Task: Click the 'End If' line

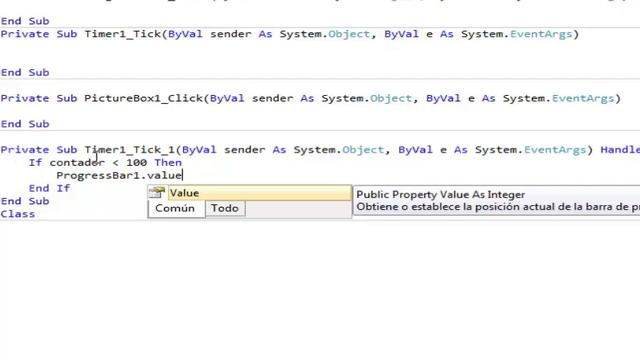Action: (49, 188)
